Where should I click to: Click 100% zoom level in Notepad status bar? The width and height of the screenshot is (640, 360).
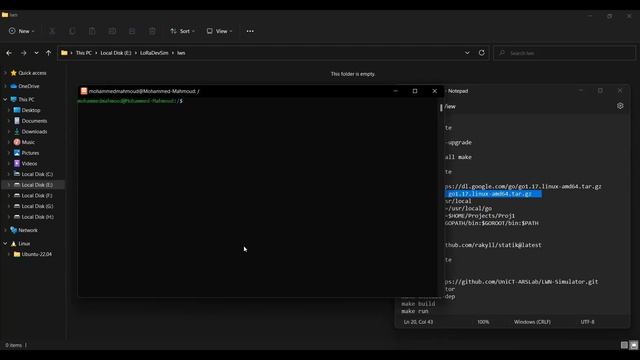coord(483,322)
